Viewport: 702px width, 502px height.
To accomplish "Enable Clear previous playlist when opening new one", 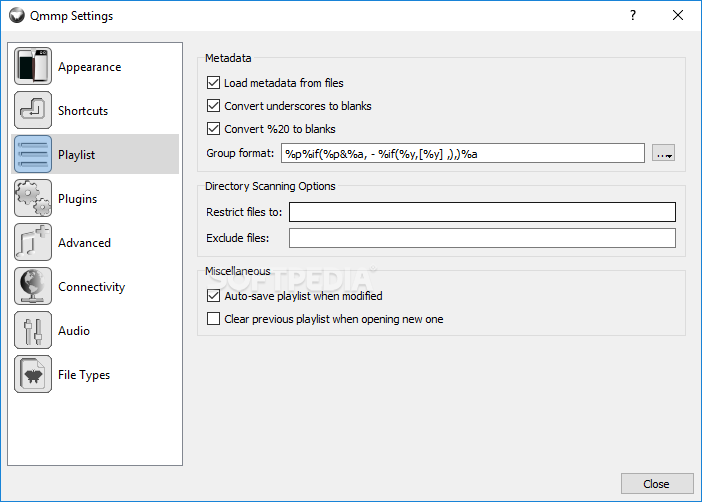I will [x=214, y=319].
